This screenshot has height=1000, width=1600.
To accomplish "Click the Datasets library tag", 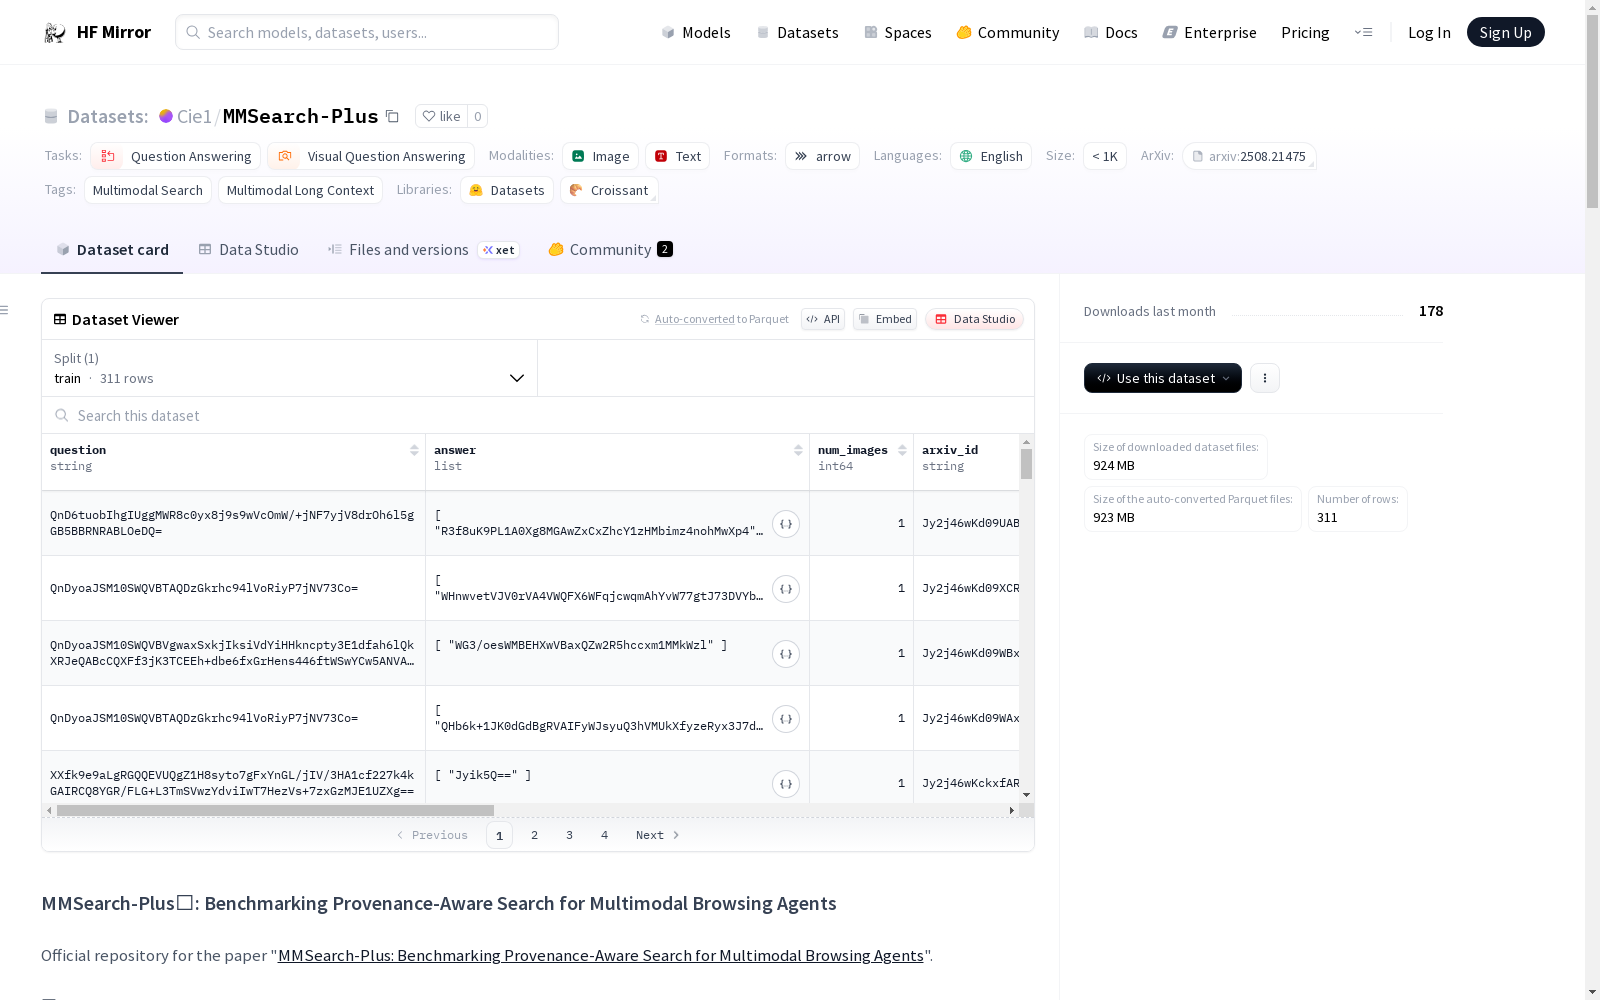I will (x=507, y=190).
